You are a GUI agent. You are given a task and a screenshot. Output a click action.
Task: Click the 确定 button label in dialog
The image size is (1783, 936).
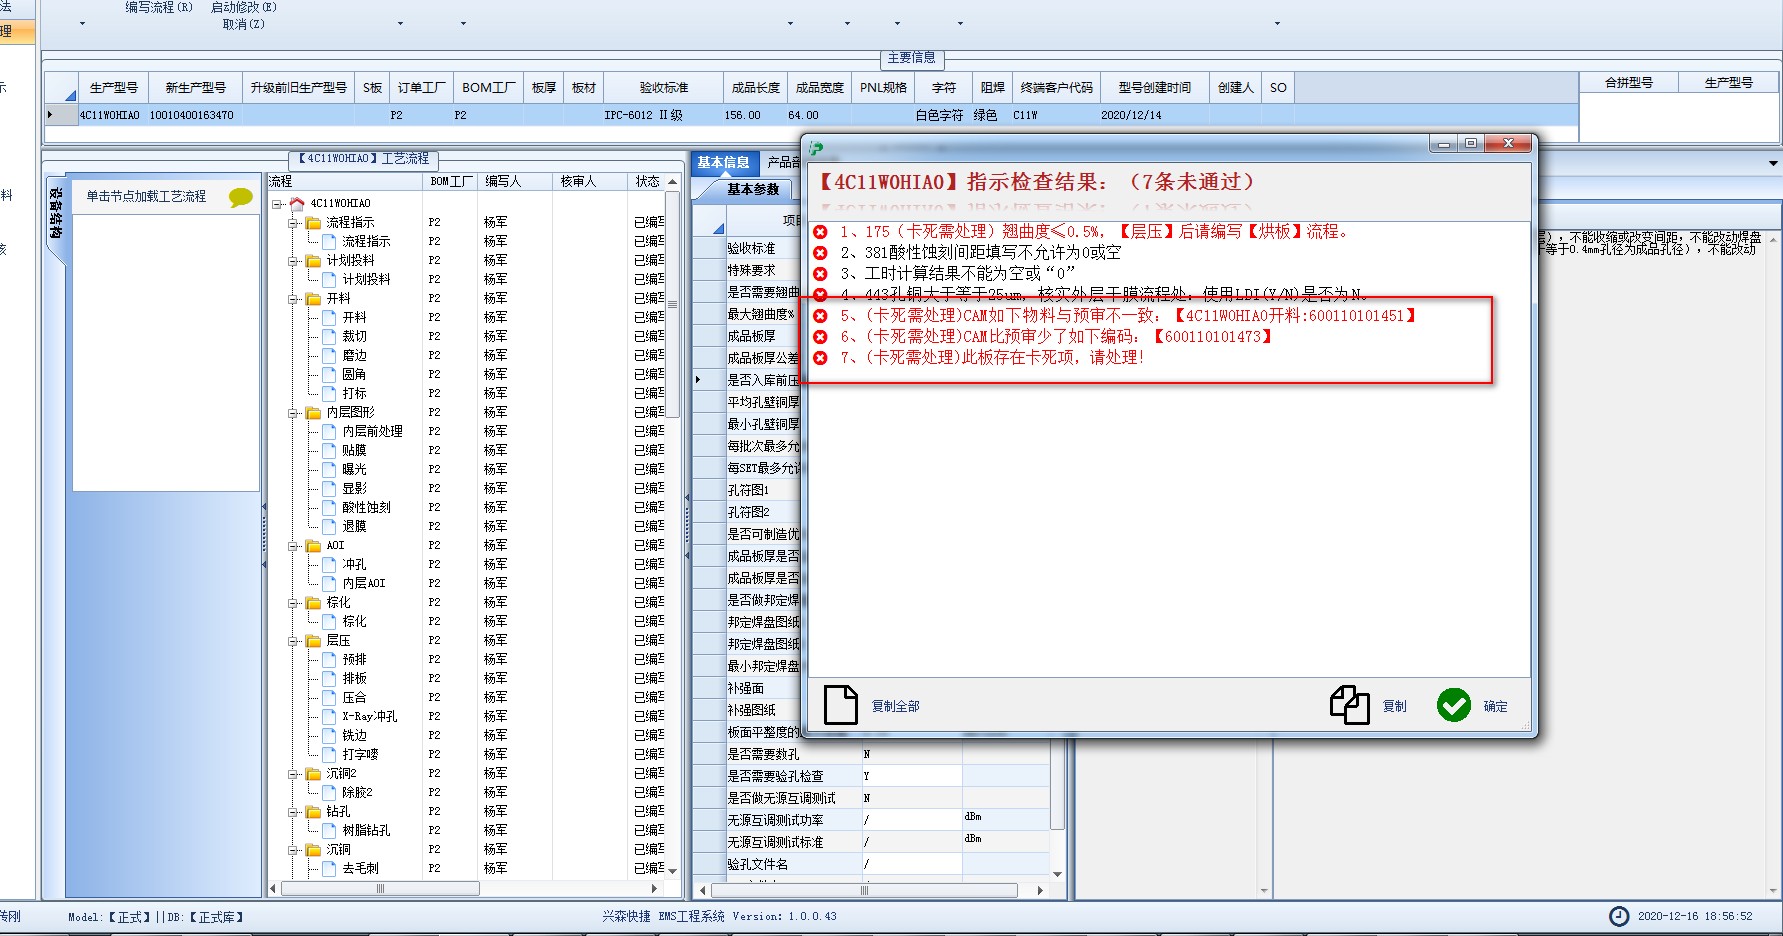tap(1495, 706)
